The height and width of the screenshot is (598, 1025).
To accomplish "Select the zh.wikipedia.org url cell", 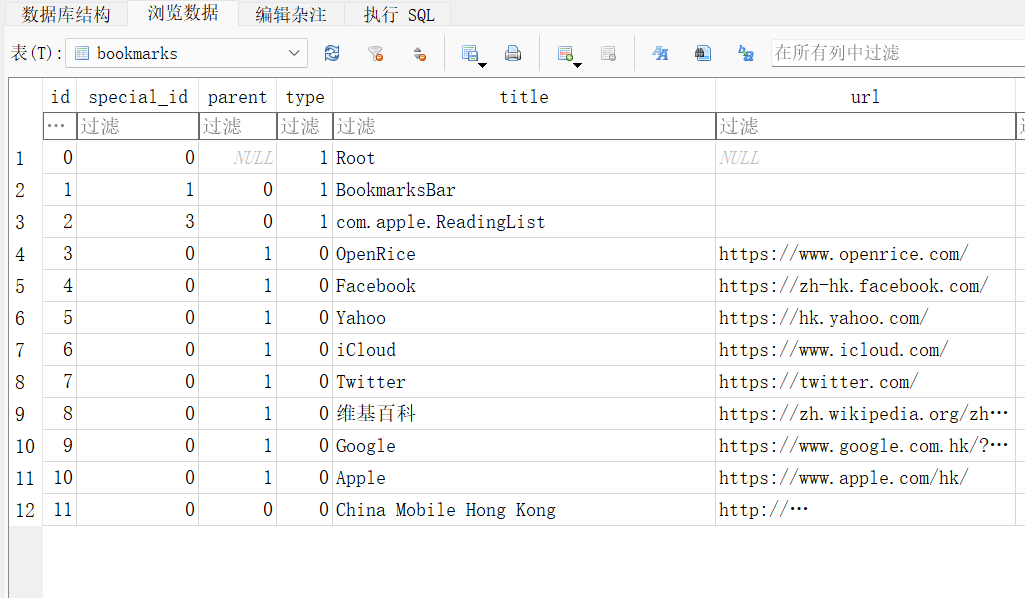I will [x=865, y=414].
